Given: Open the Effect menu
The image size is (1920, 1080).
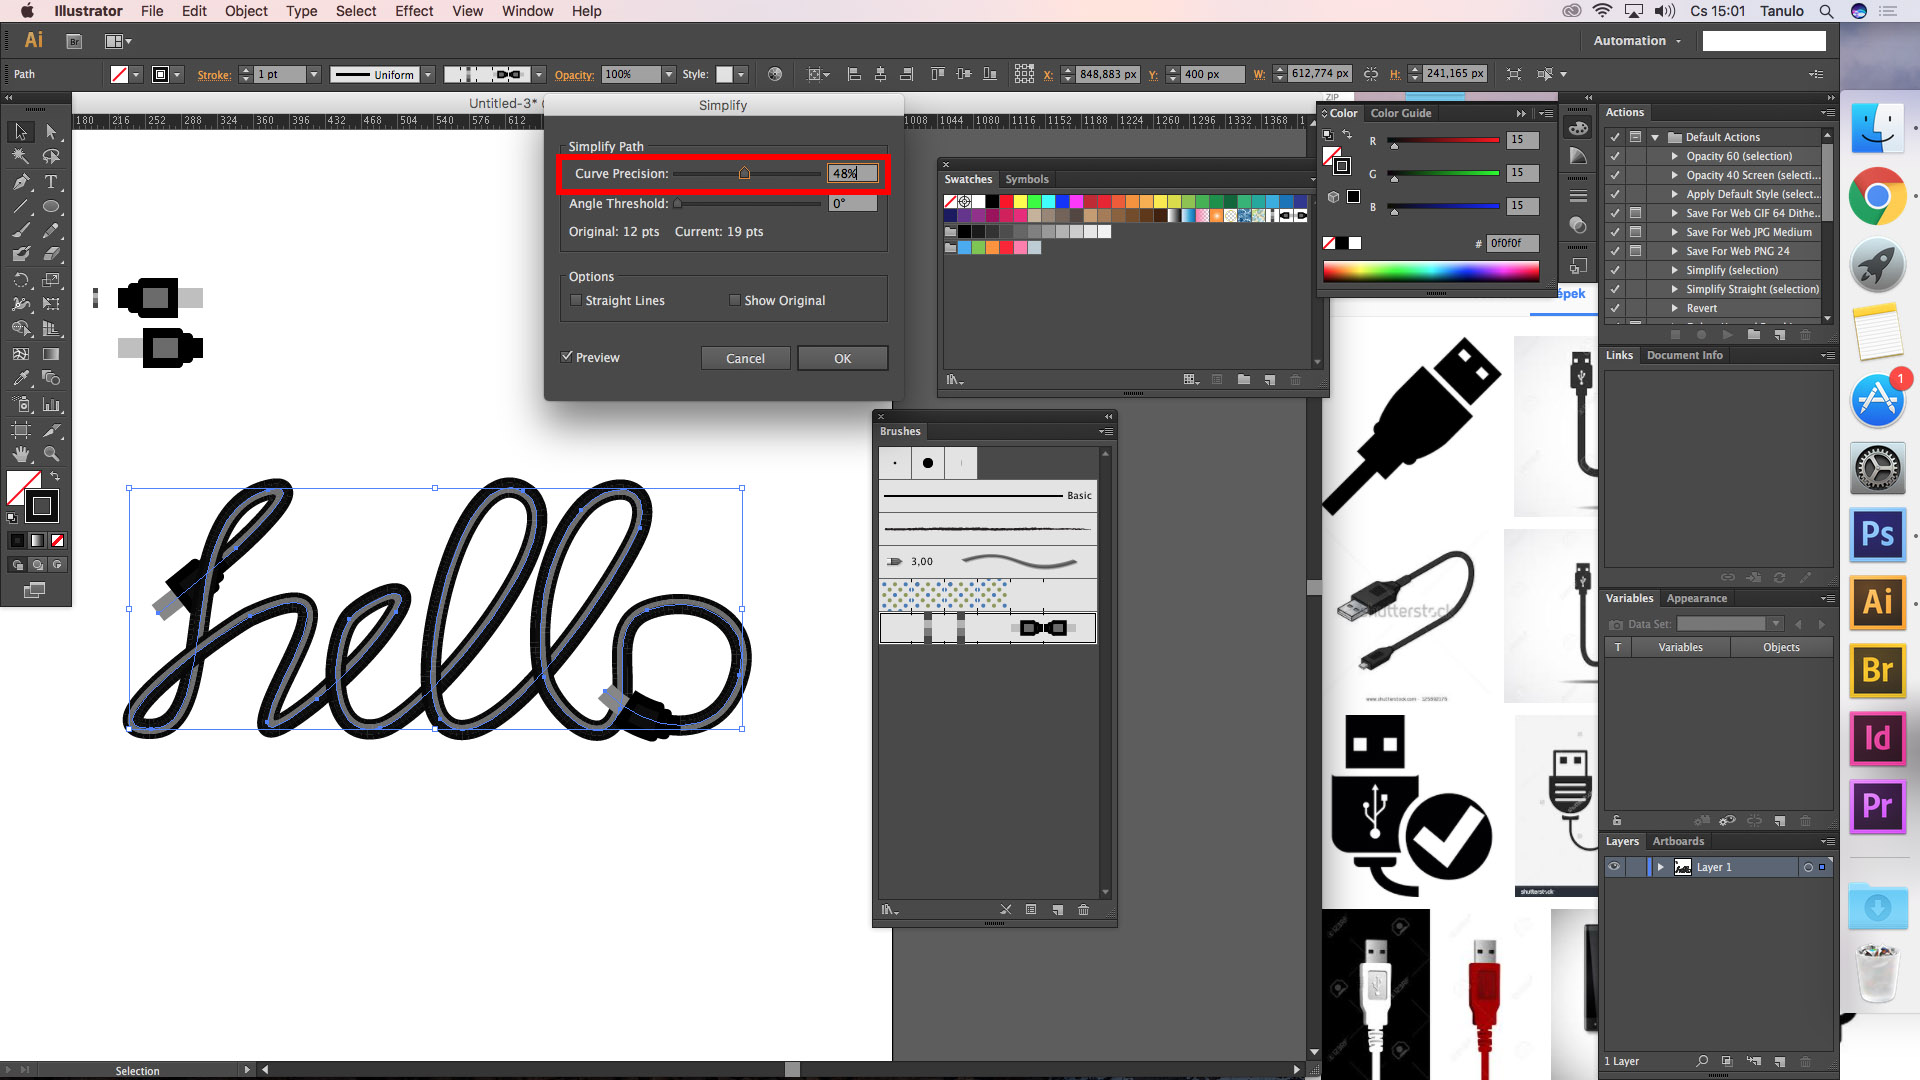Looking at the screenshot, I should coord(414,11).
